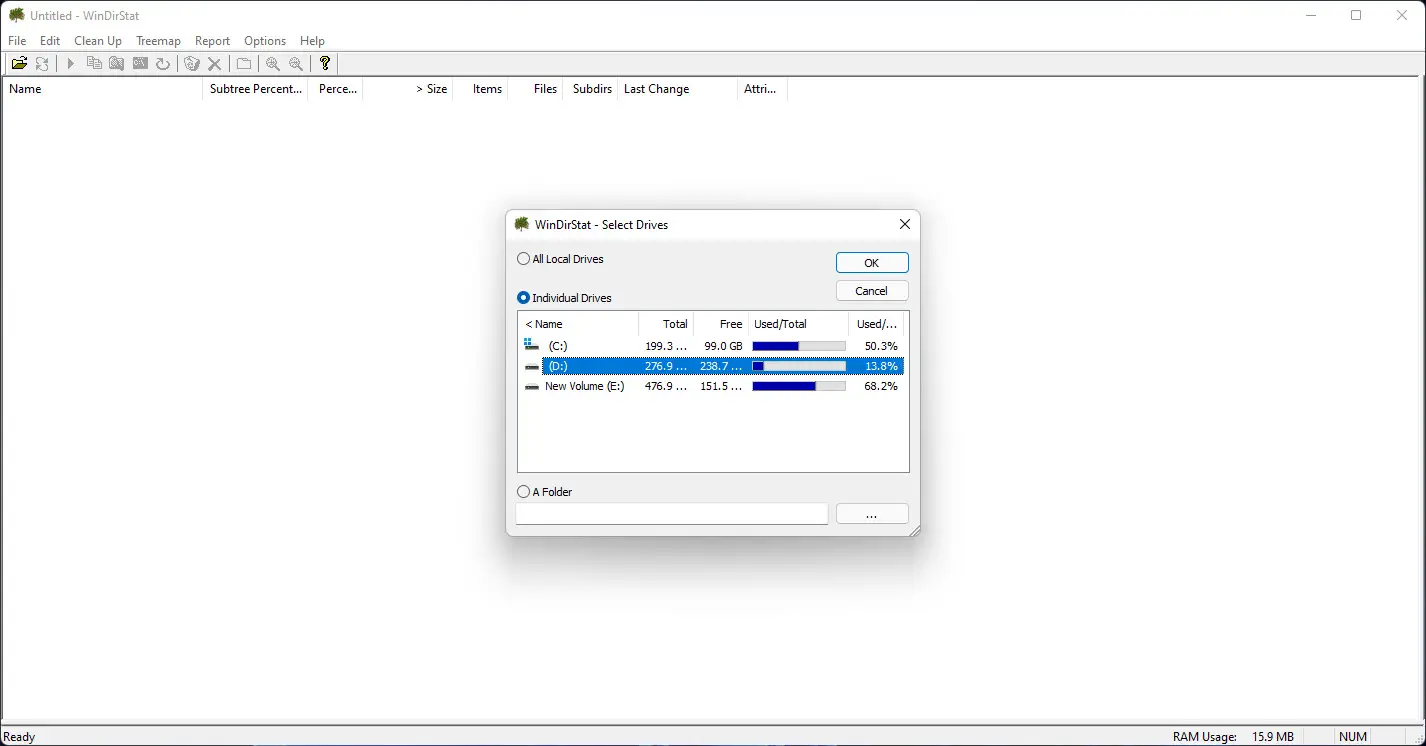Confirm drive selection with OK button
The height and width of the screenshot is (746, 1426).
pos(872,263)
